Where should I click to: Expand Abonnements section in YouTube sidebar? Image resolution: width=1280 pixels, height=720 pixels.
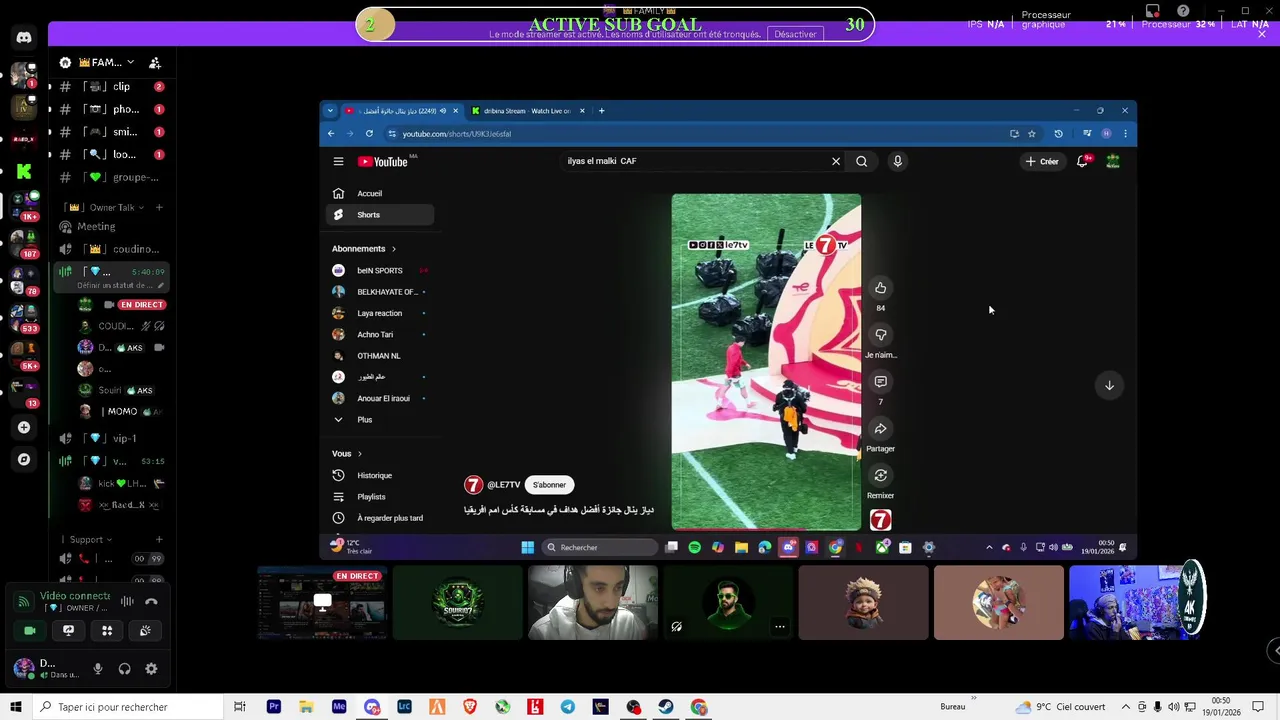(364, 248)
